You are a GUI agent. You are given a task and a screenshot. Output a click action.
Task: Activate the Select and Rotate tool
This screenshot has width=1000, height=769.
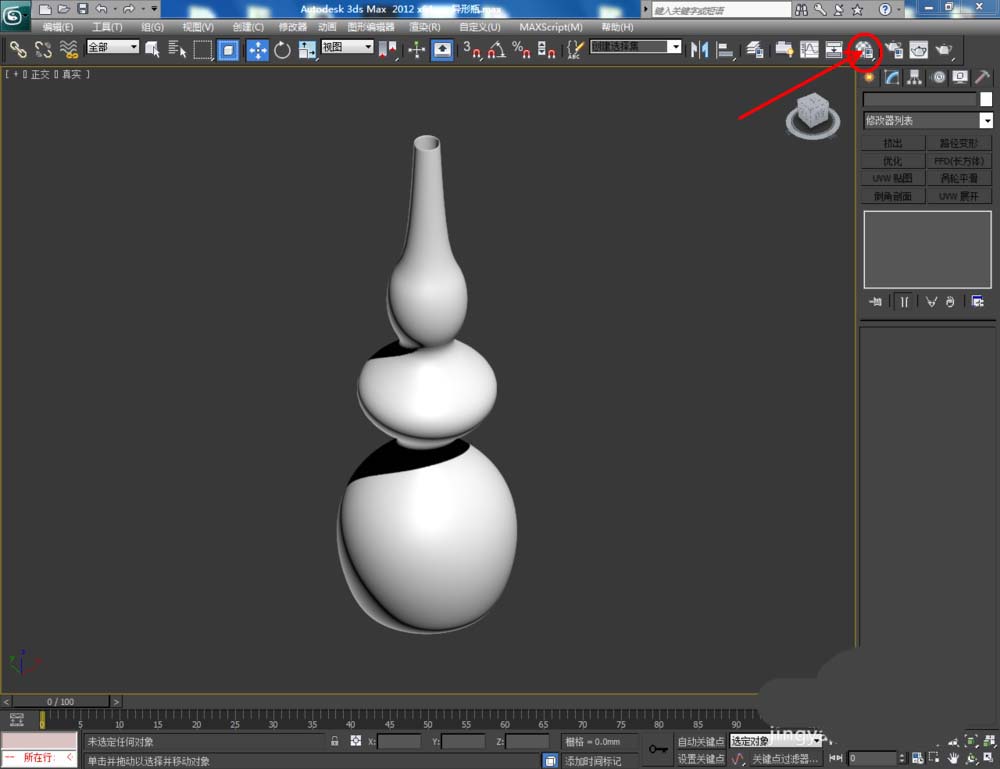point(282,50)
